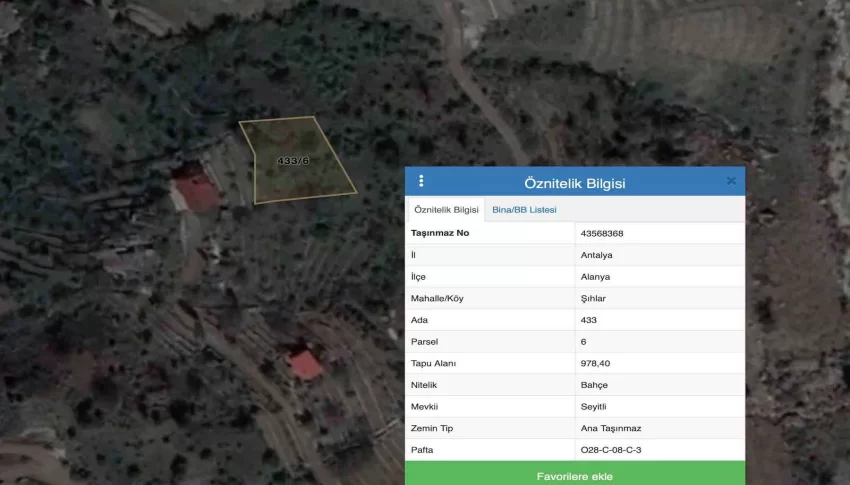Click the Mahalle/Köy label

[437, 299]
